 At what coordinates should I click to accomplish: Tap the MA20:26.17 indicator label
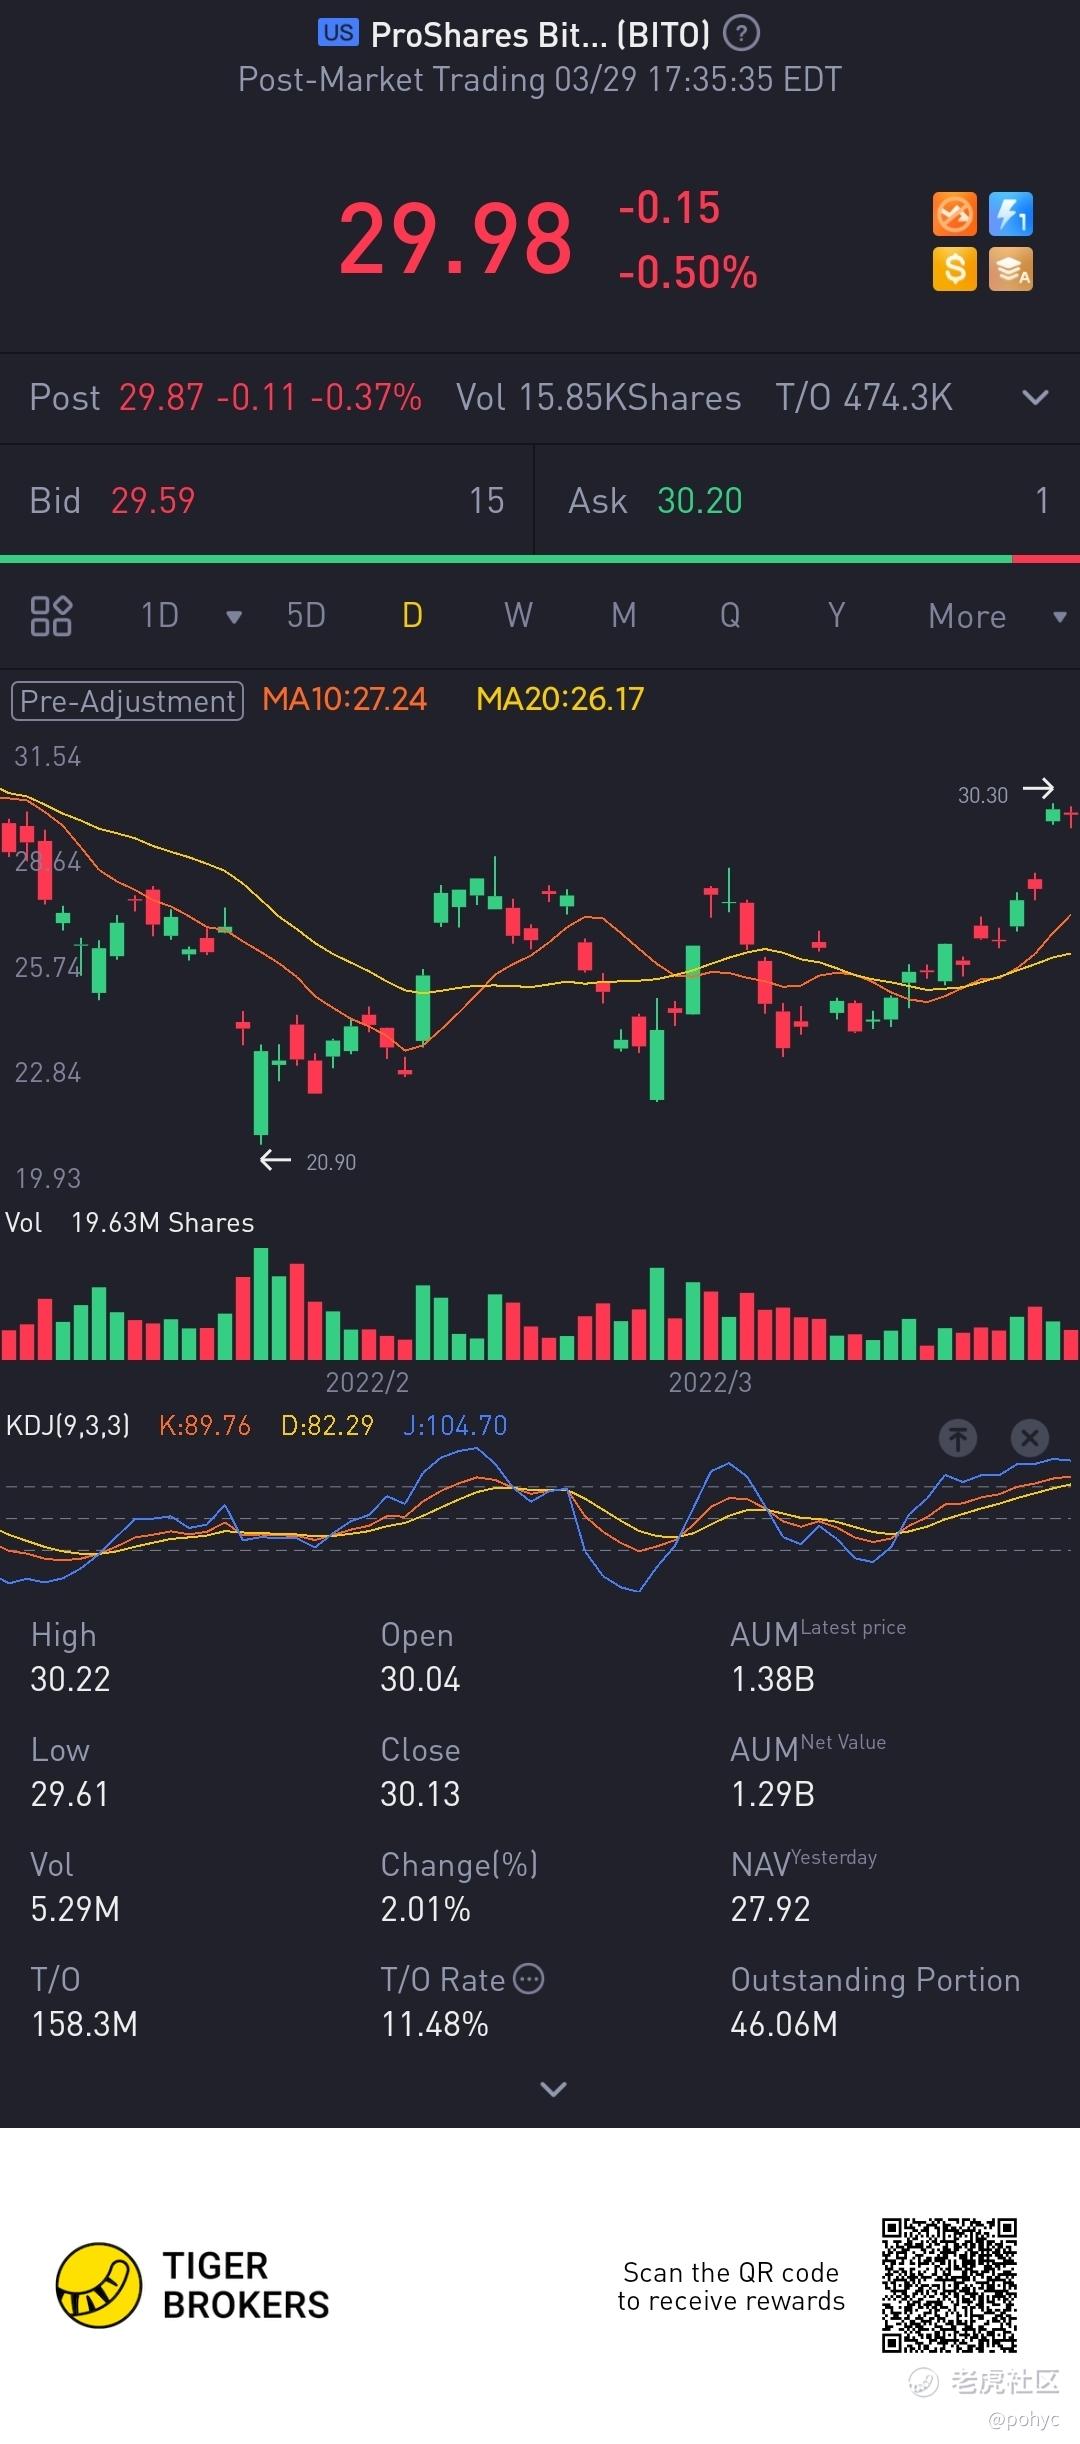560,699
